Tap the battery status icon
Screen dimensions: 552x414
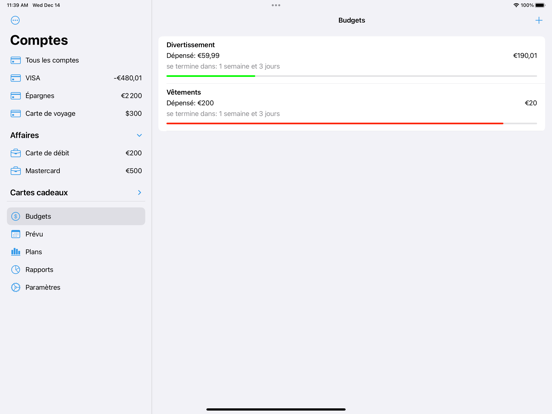(x=540, y=5)
